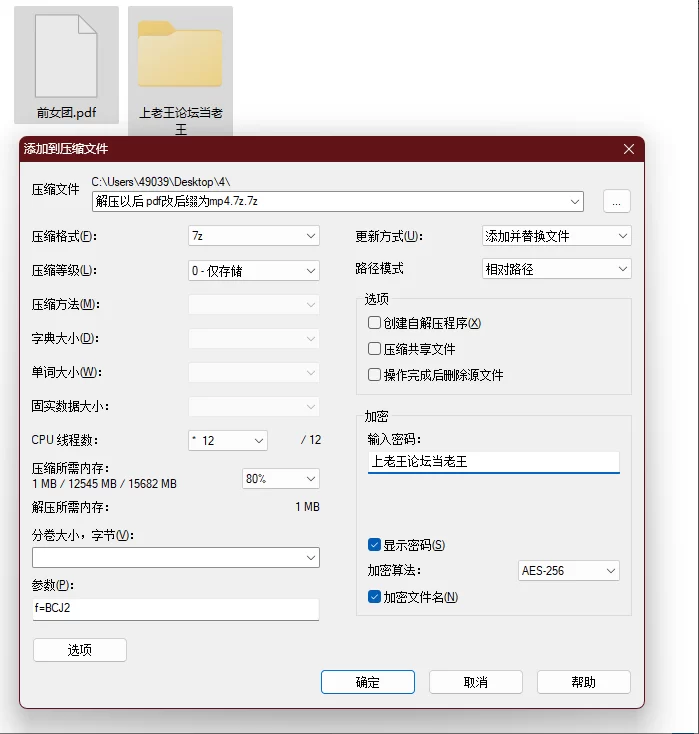
Task: Confirm with the 确定 button
Action: (x=368, y=682)
